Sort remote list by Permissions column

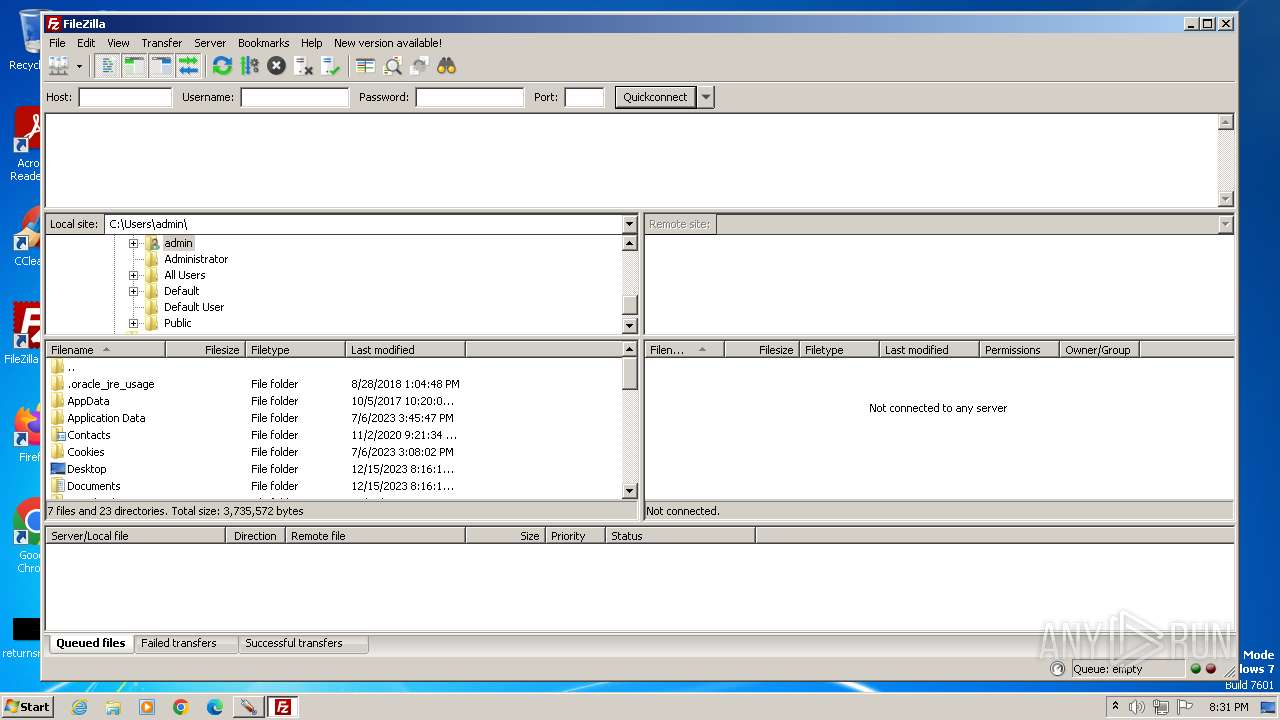pos(1019,350)
